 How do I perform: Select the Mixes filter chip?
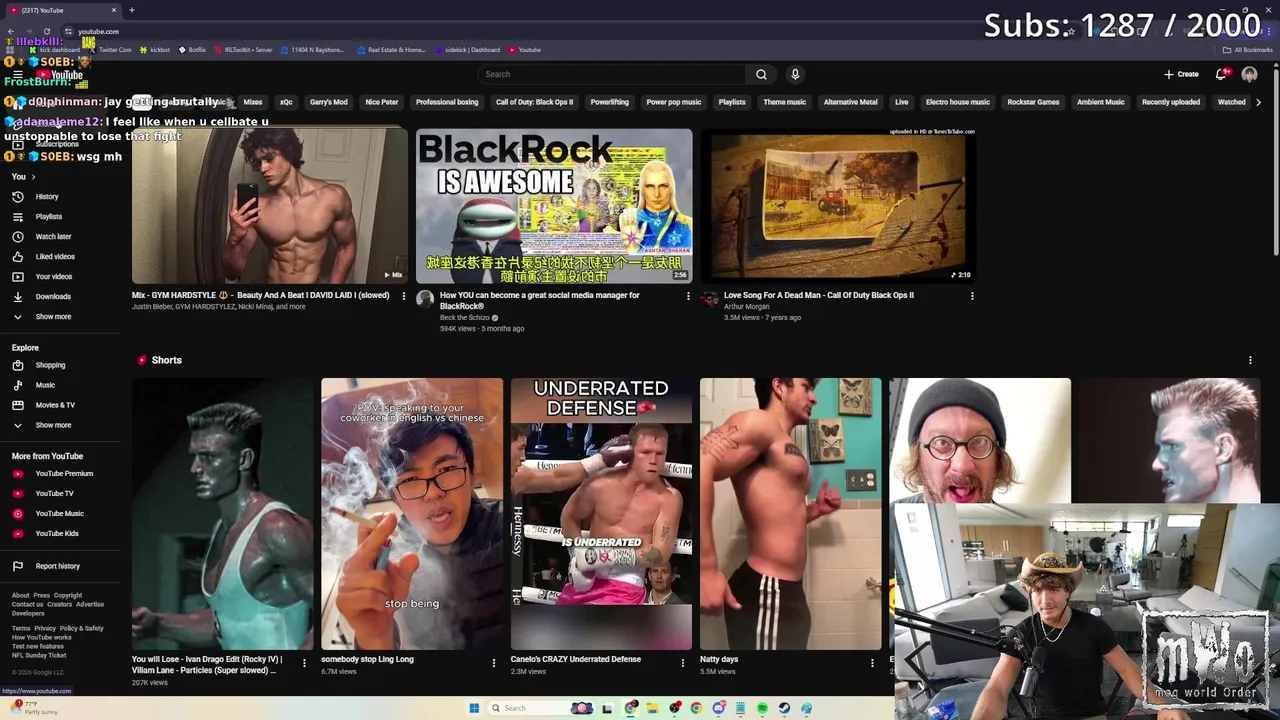[x=253, y=102]
